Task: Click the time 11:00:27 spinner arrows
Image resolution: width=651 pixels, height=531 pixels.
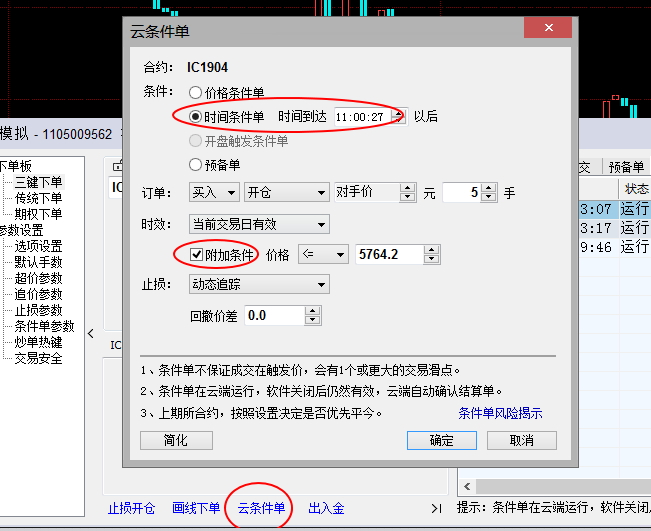Action: coord(400,116)
